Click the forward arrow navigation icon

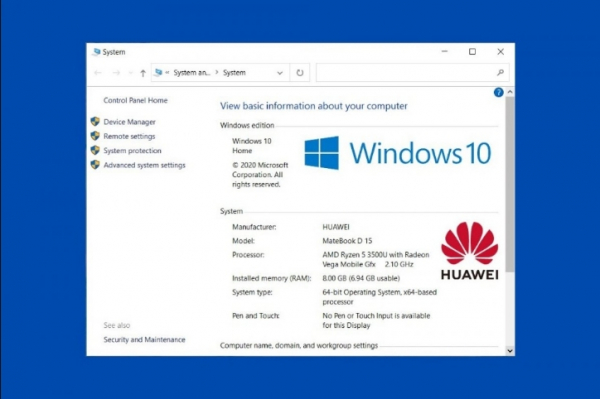116,73
